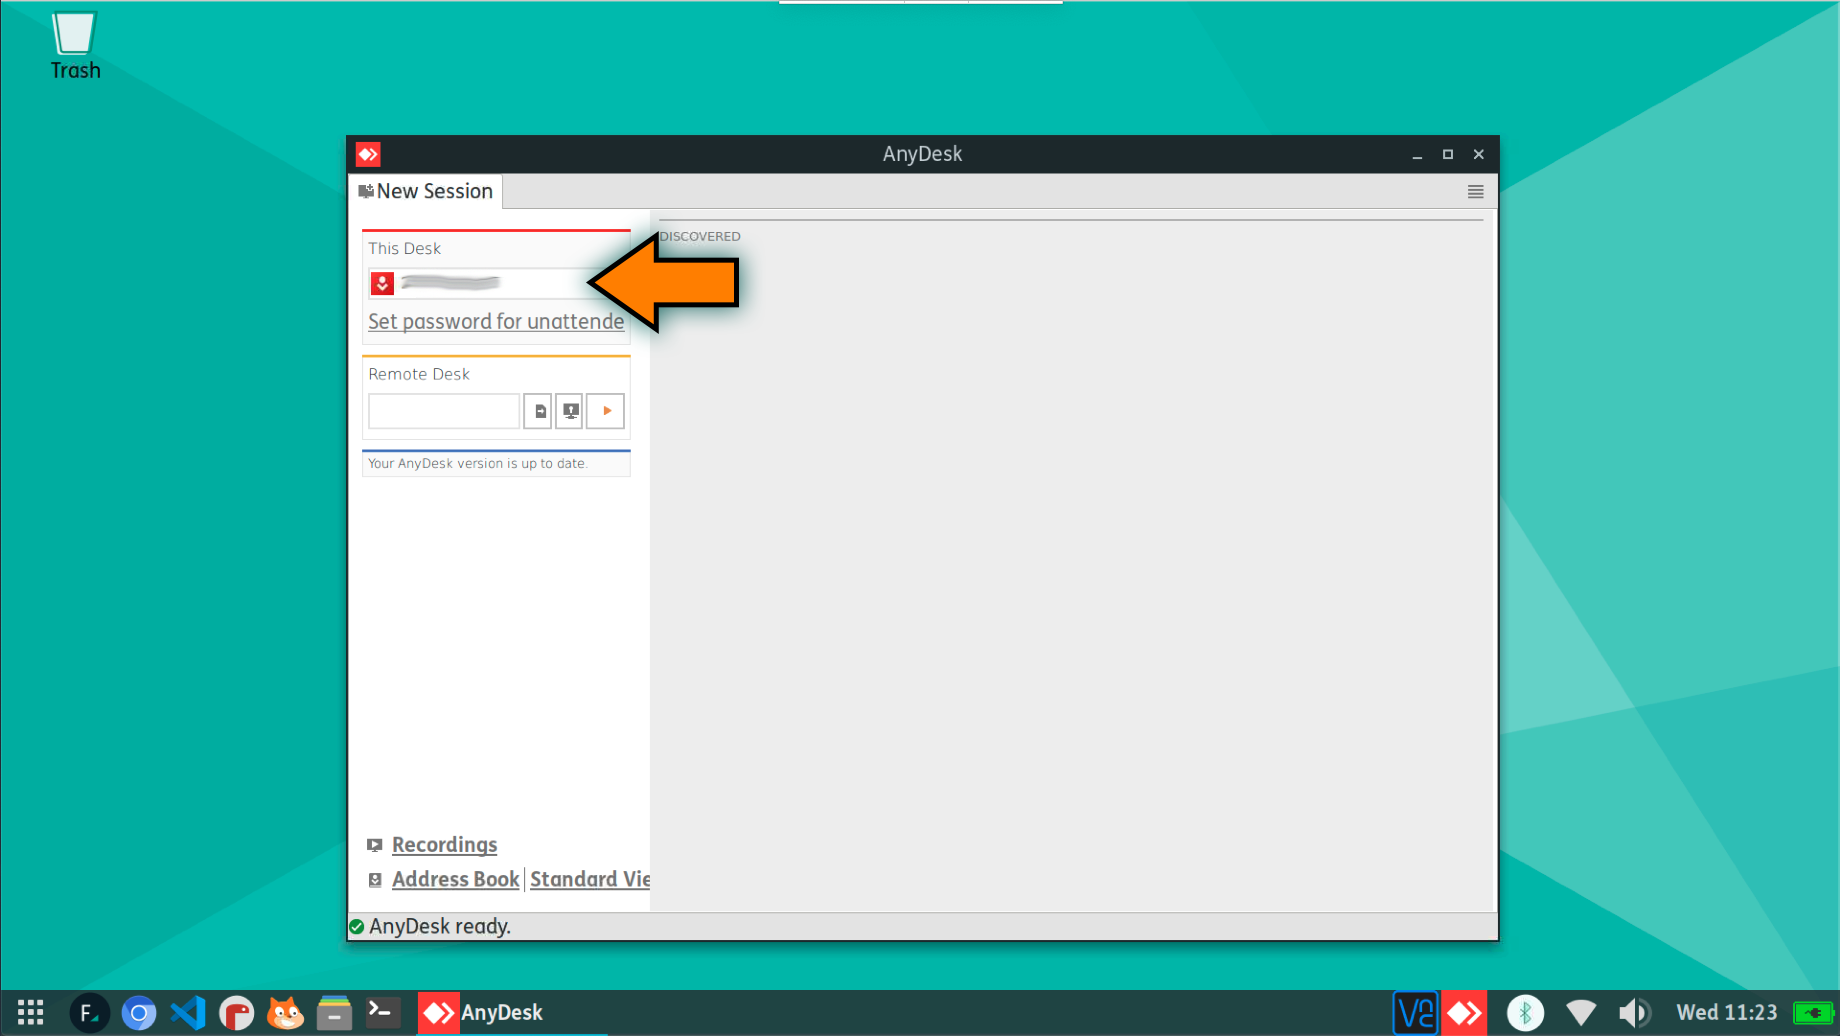Click the volume speaker icon
This screenshot has width=1840, height=1036.
[1635, 1013]
